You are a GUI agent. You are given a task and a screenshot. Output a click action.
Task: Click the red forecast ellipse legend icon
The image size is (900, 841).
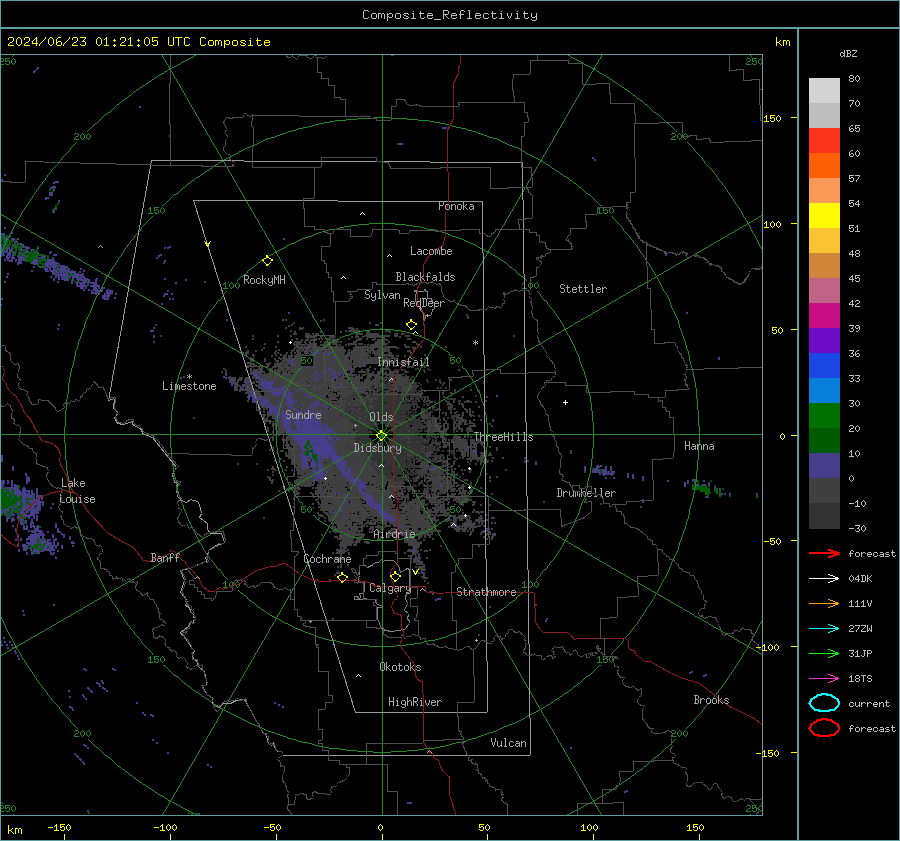point(824,728)
